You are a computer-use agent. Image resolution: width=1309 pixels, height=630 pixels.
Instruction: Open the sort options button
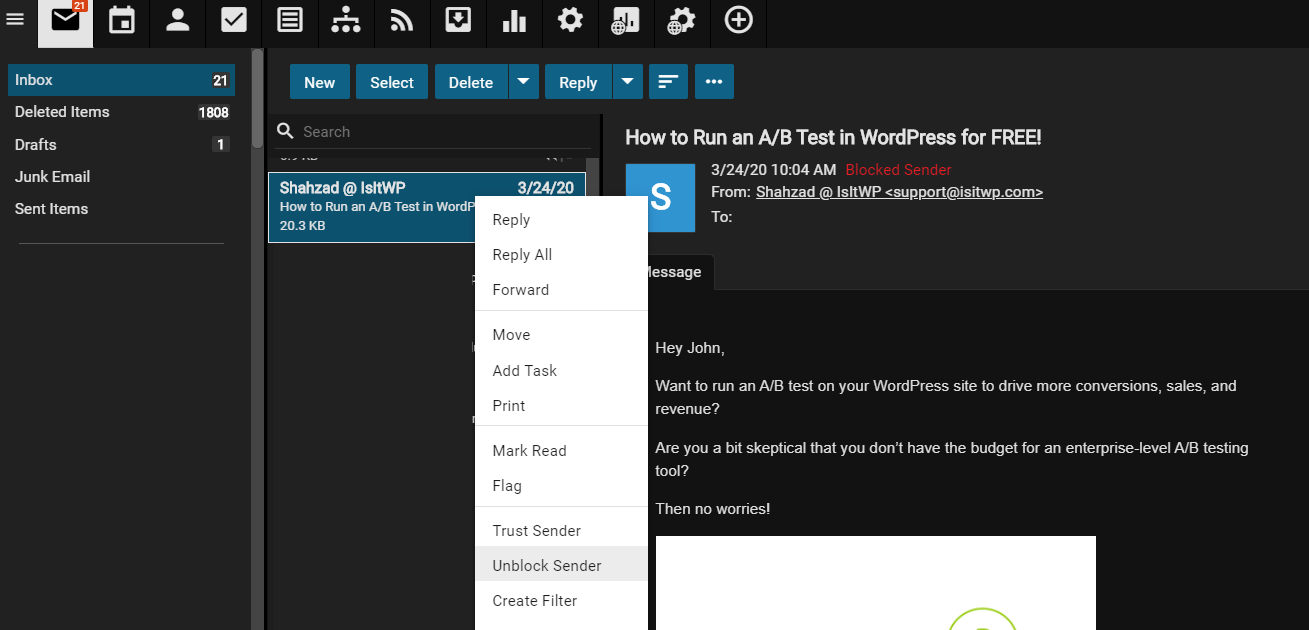pyautogui.click(x=668, y=82)
